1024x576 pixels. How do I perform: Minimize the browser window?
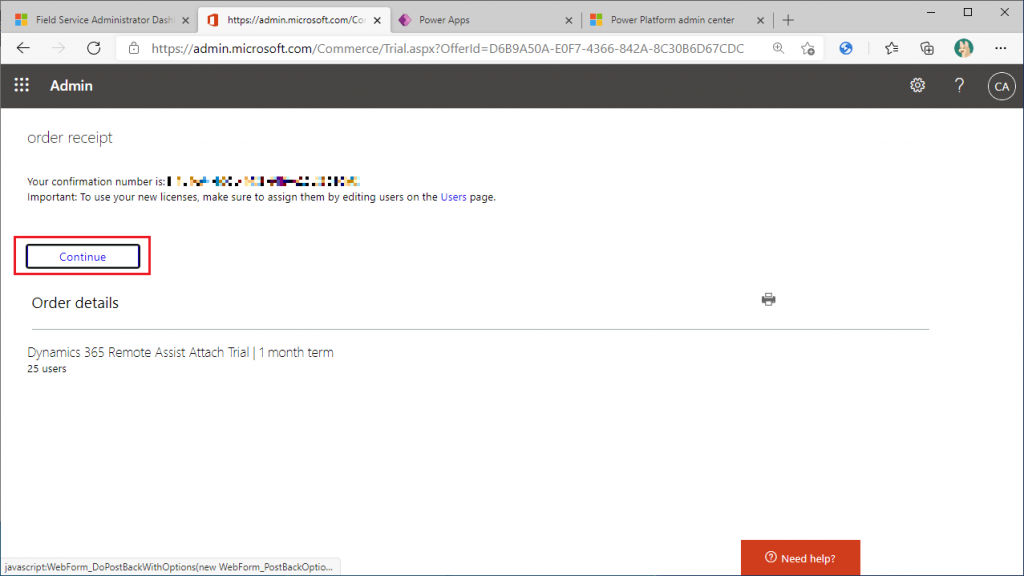pyautogui.click(x=931, y=12)
